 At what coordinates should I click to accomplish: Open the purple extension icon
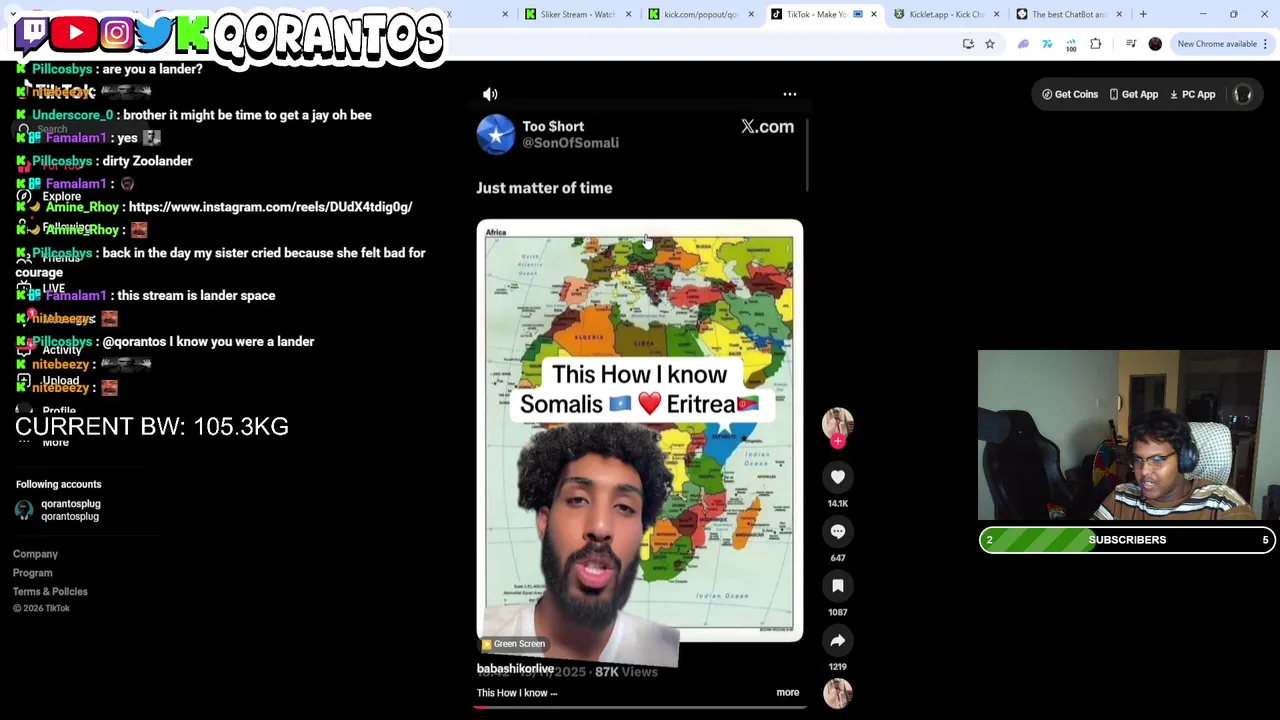(x=1023, y=44)
